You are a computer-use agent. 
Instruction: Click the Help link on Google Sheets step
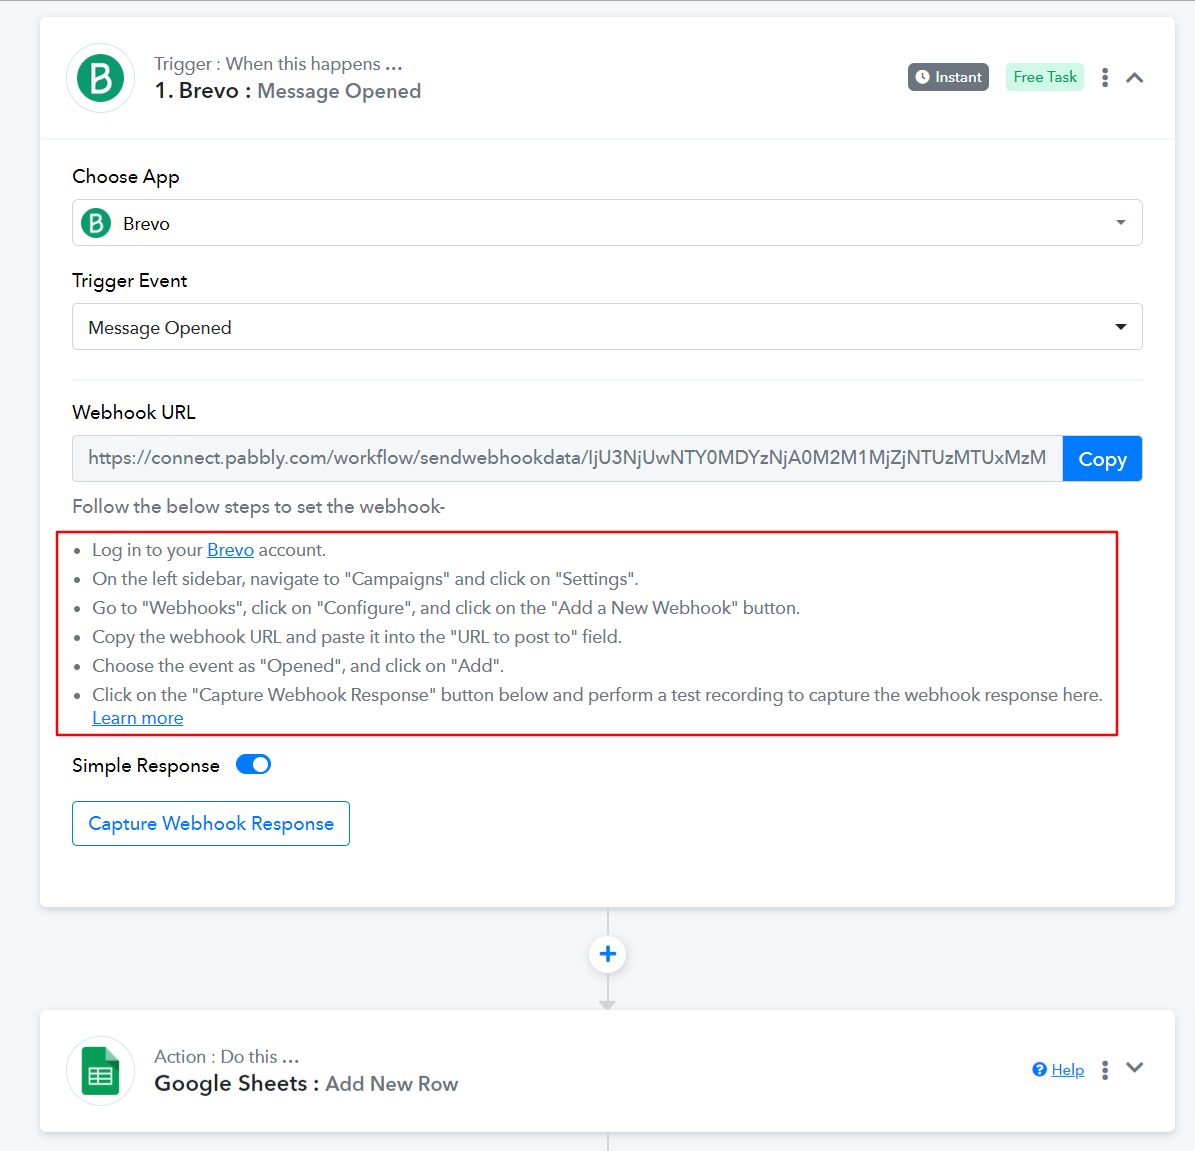click(1068, 1069)
